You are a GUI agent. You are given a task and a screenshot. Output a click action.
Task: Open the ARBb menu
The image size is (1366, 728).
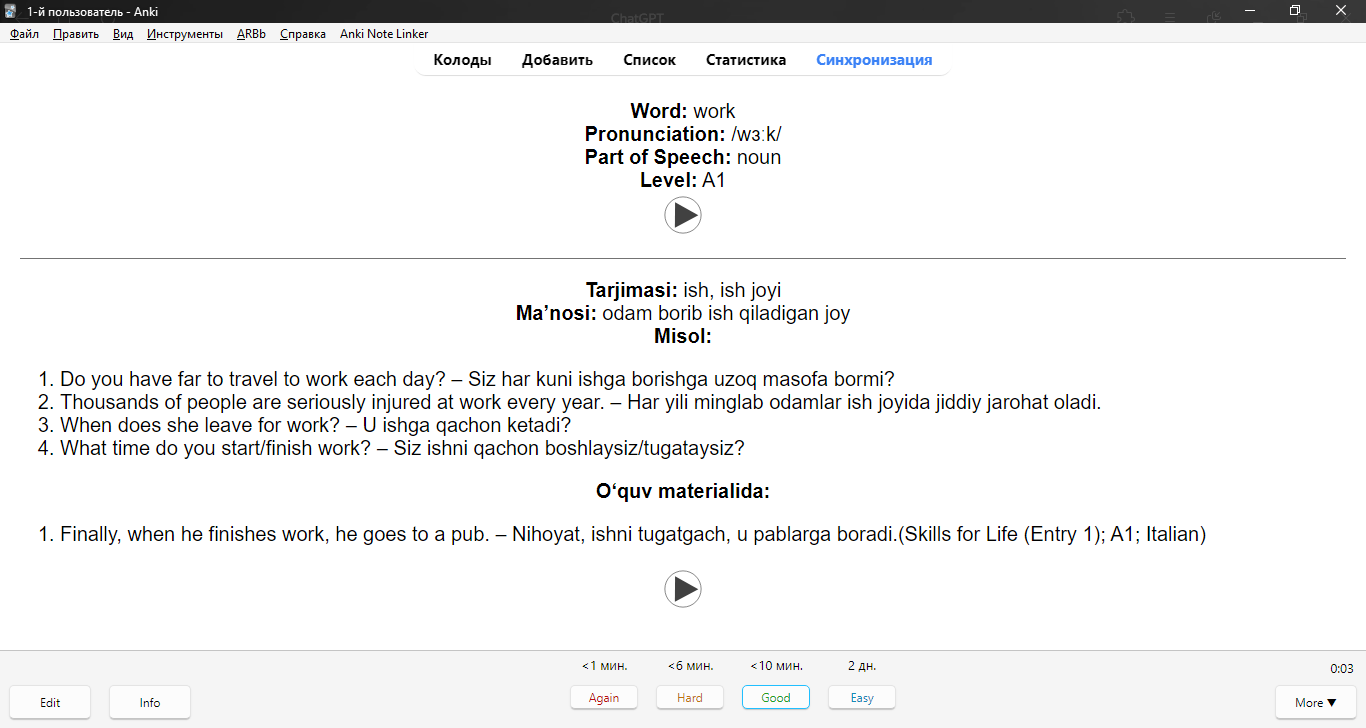coord(251,34)
